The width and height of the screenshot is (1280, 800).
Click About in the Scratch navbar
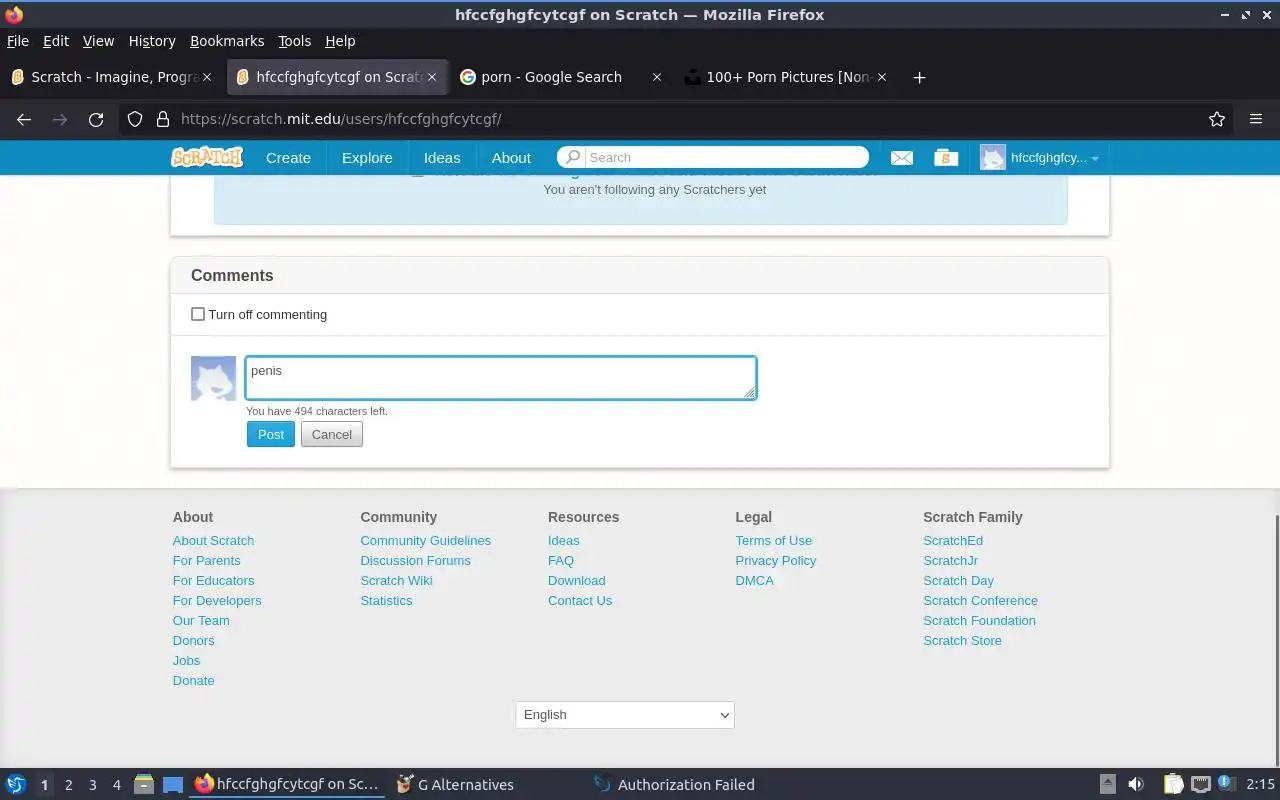pos(511,158)
